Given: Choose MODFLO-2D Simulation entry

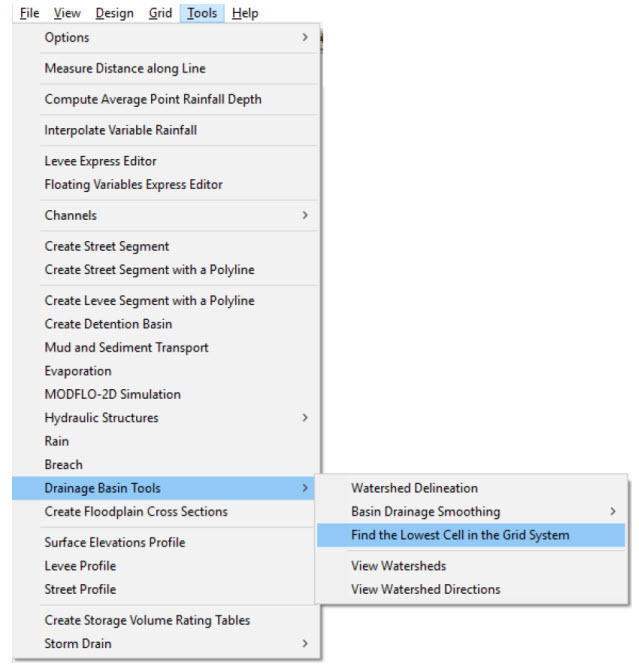Looking at the screenshot, I should (x=113, y=395).
